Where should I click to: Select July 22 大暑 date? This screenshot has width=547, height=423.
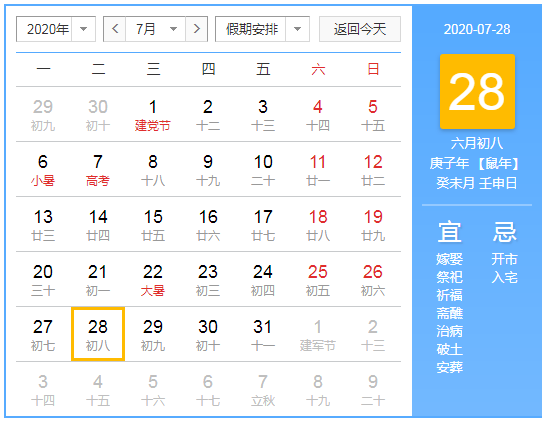[153, 280]
